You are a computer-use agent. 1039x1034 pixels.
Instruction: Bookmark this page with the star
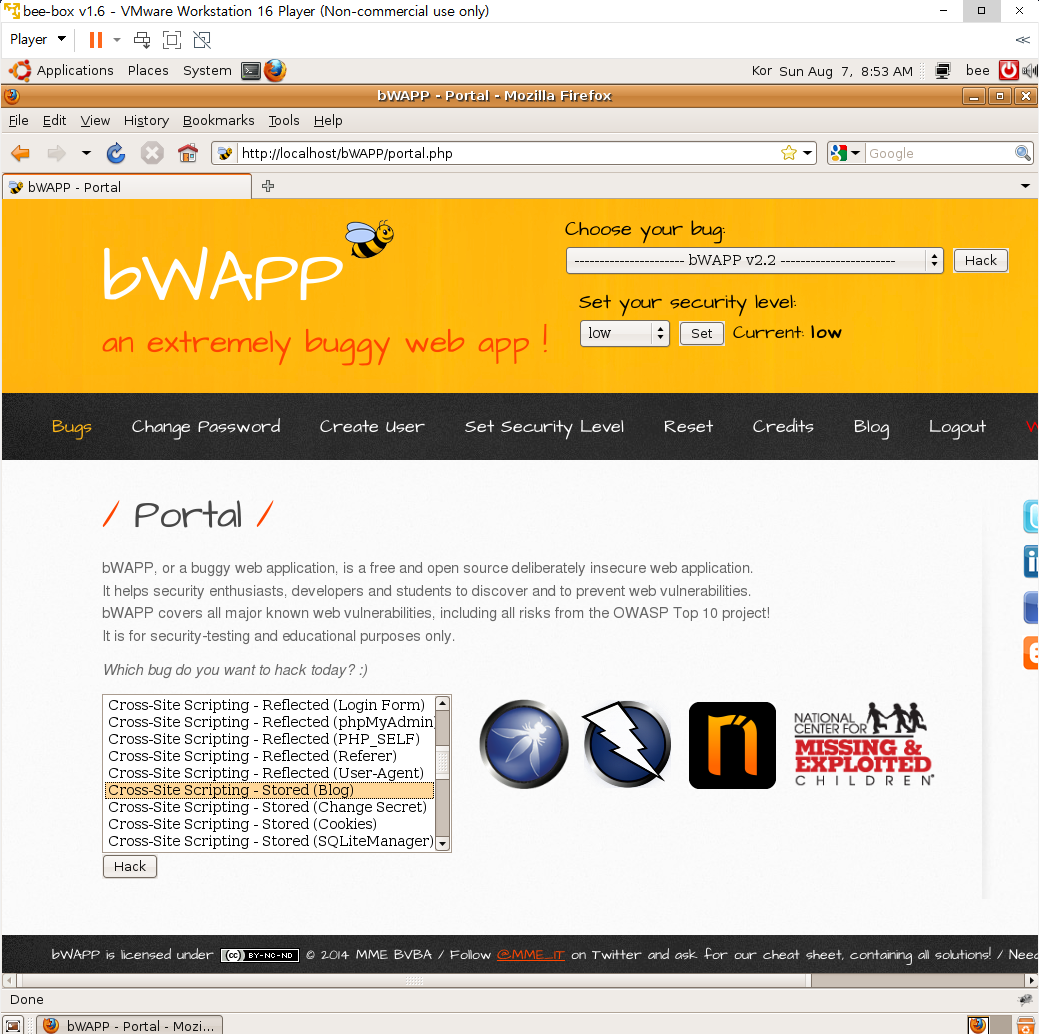789,153
